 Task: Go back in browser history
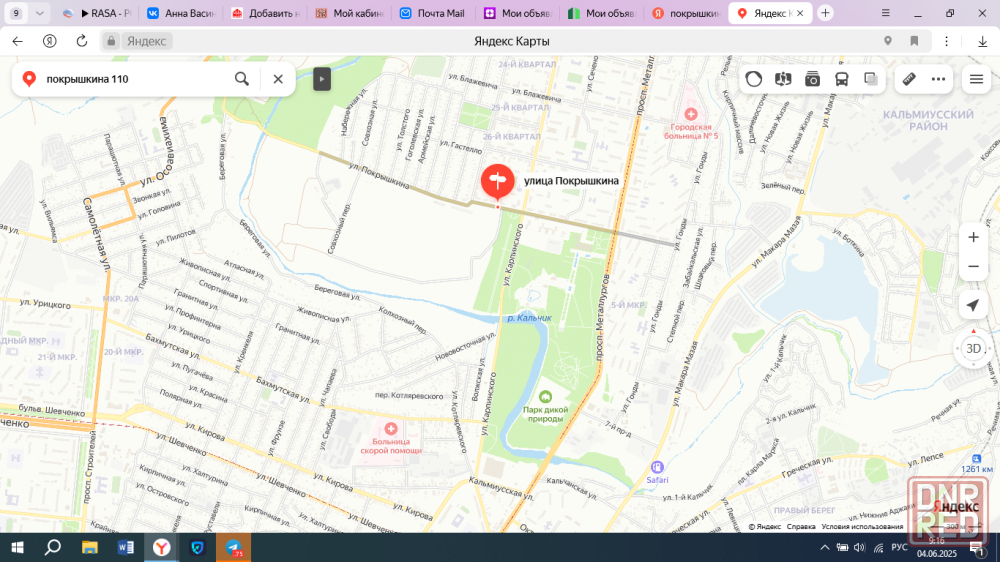click(17, 41)
